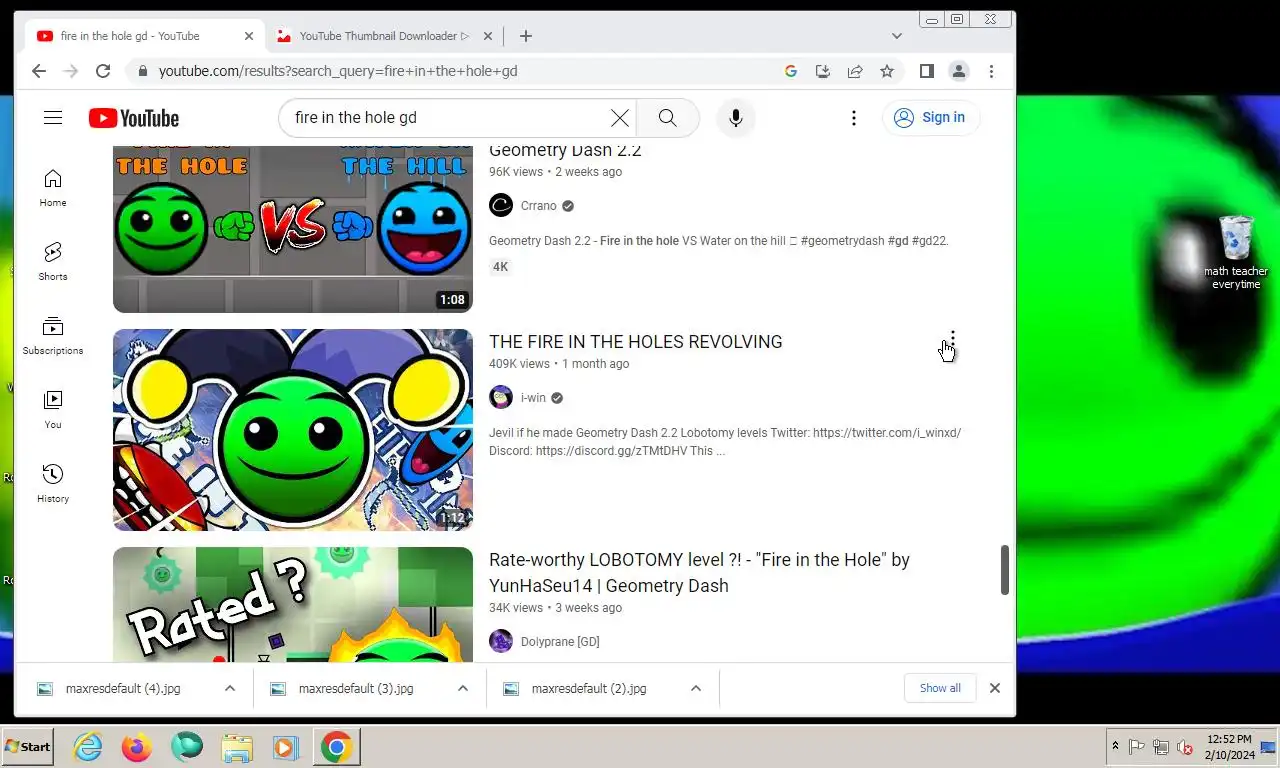Viewport: 1280px width, 768px height.
Task: Click the magnifier search button
Action: coord(668,118)
